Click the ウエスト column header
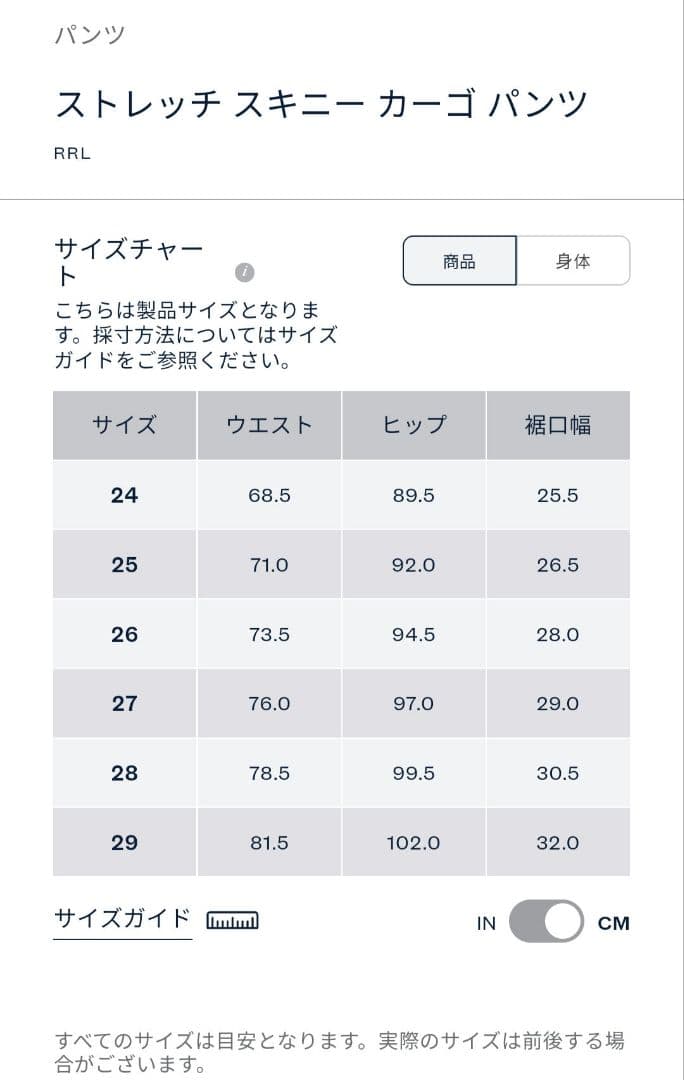 click(268, 425)
